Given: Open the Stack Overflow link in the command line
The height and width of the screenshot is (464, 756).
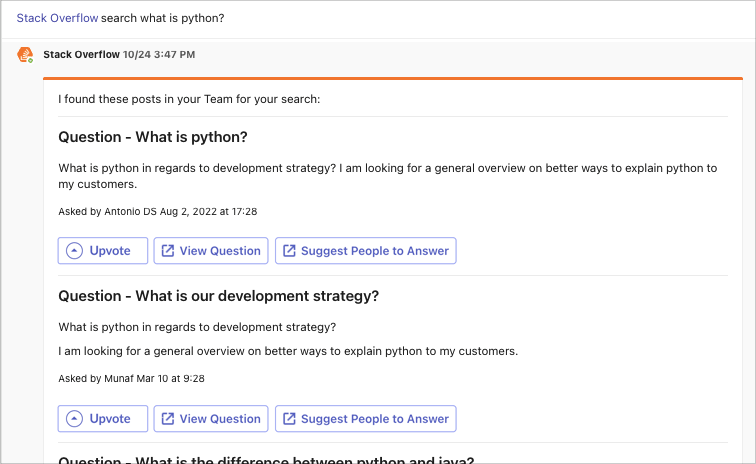Looking at the screenshot, I should [57, 19].
